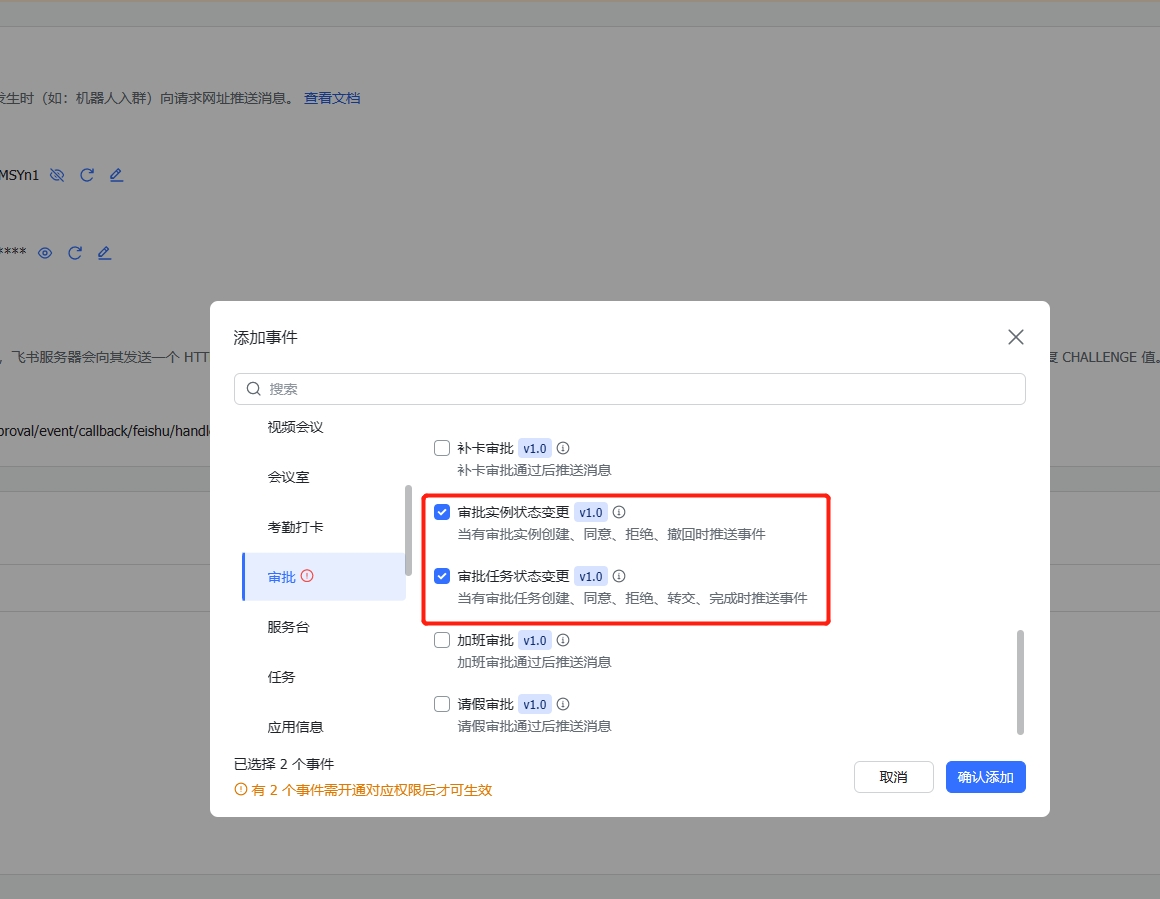Uncheck the 审批任务状态变更 checkbox
The height and width of the screenshot is (899, 1160).
click(442, 576)
